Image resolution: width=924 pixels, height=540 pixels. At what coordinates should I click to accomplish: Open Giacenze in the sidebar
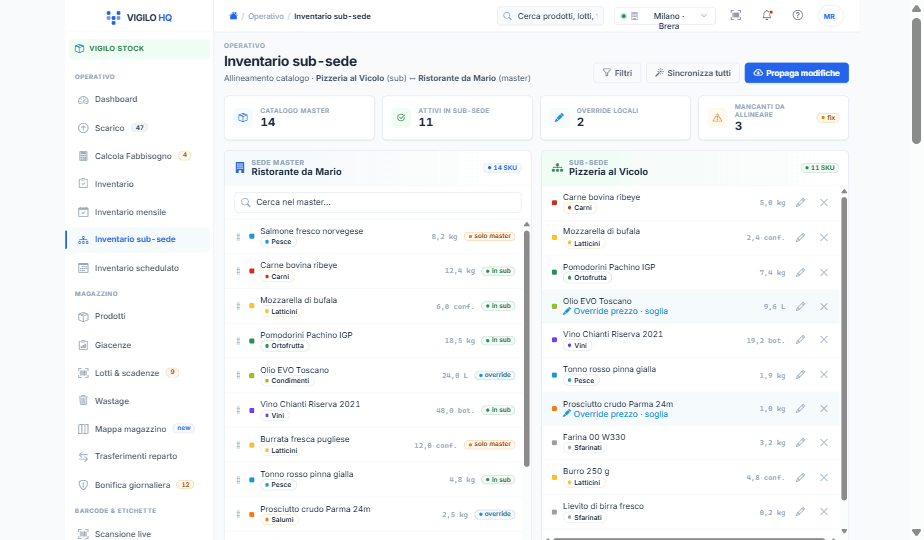click(x=138, y=345)
